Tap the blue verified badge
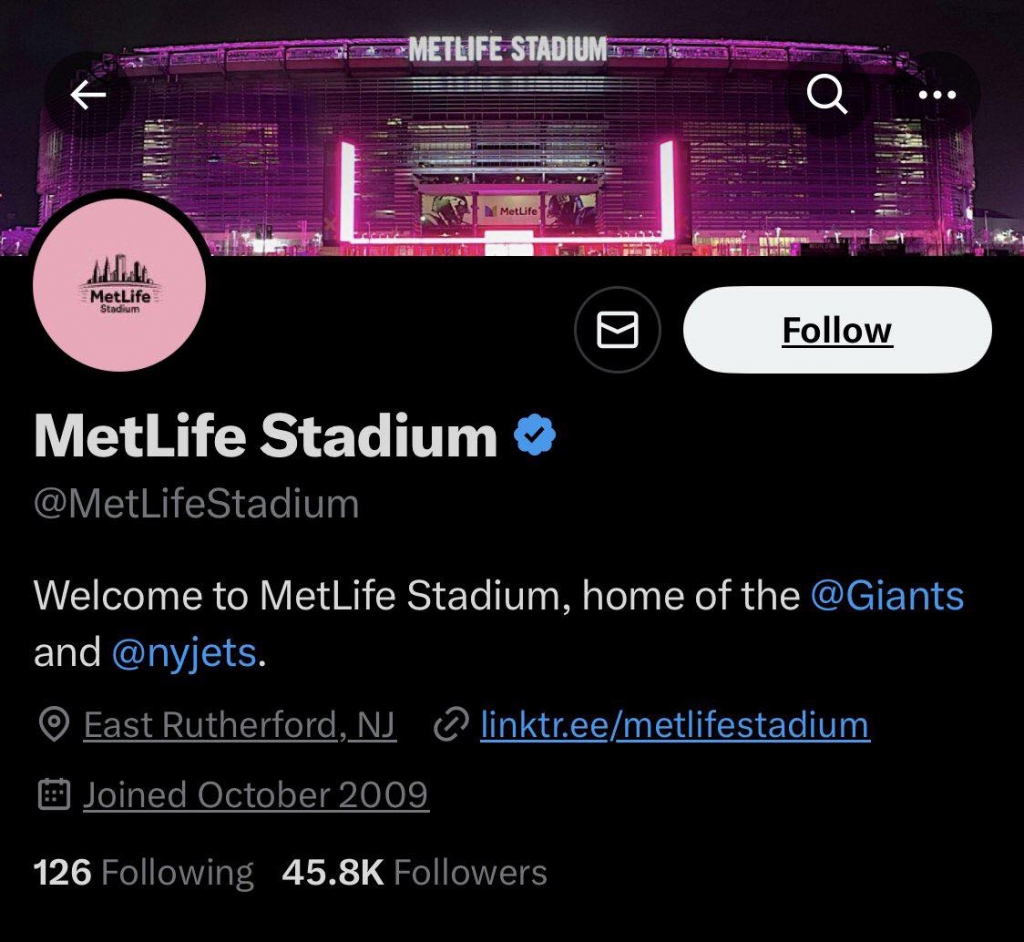 tap(535, 436)
